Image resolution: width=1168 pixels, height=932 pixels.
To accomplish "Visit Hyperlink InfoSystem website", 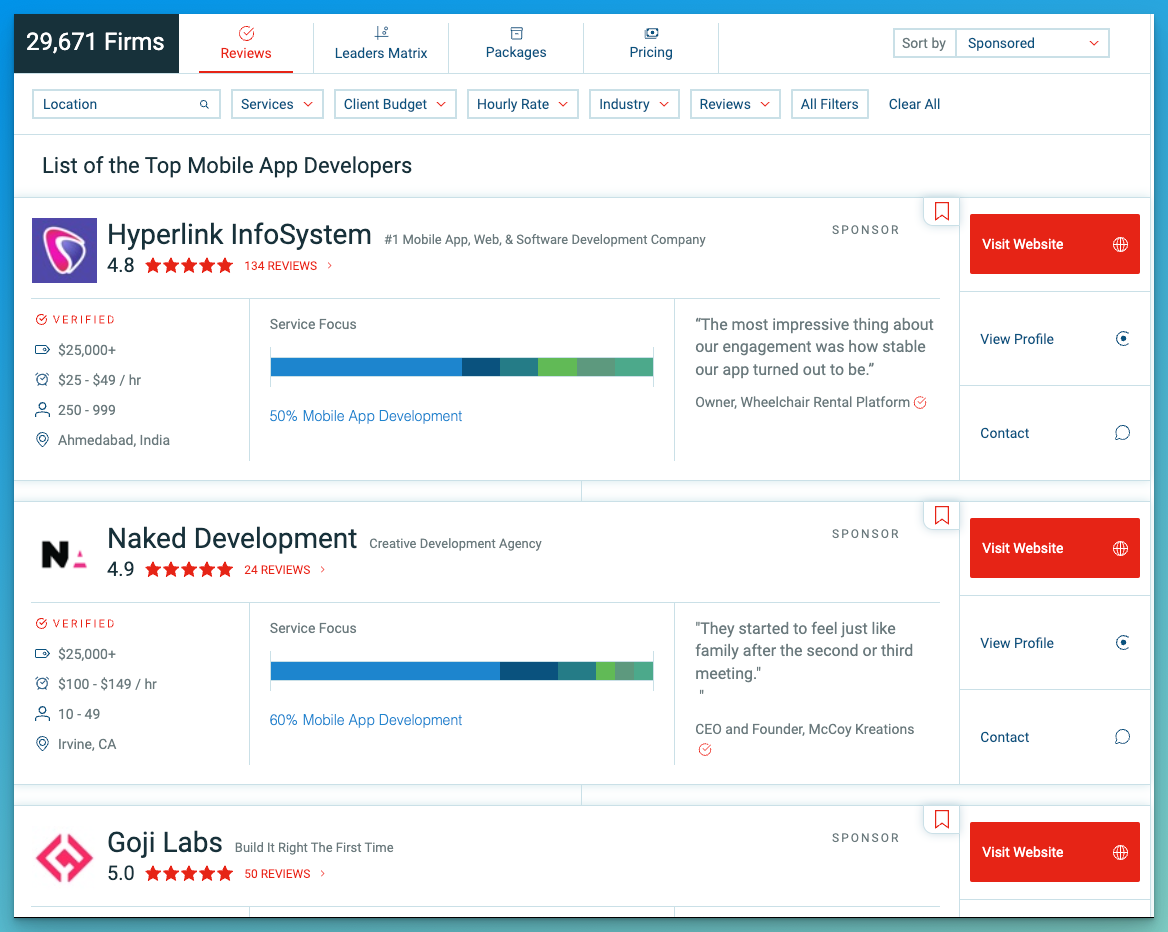I will coord(1054,244).
